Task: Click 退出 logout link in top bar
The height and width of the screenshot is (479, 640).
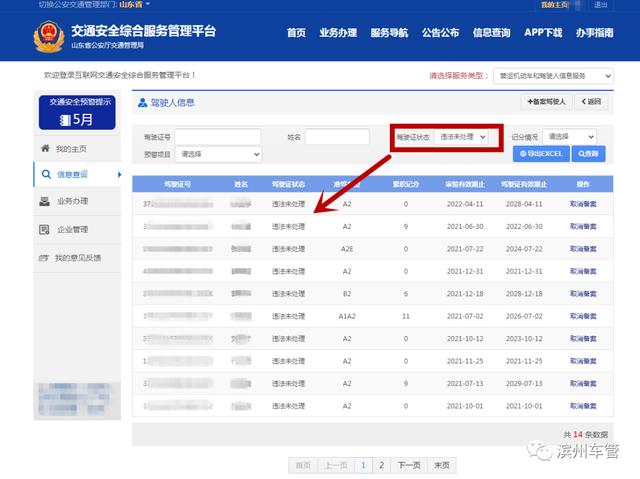Action: click(x=600, y=5)
